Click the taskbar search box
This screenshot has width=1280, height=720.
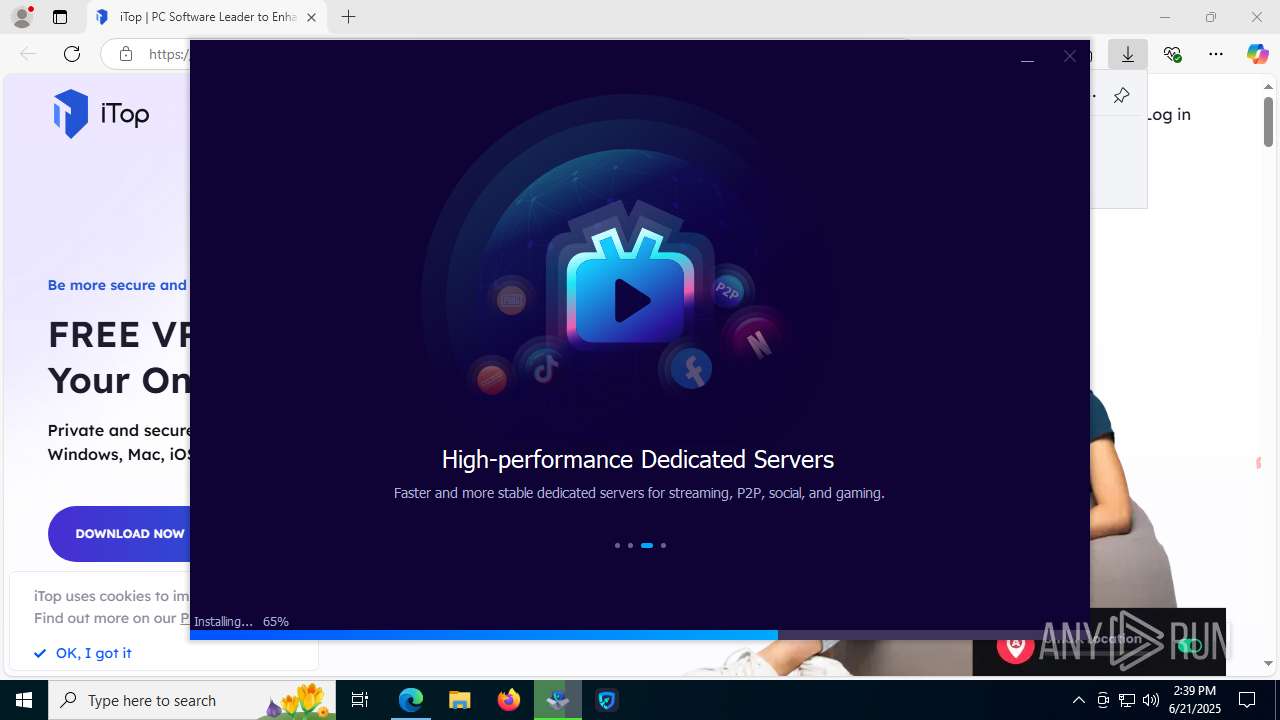[x=192, y=700]
